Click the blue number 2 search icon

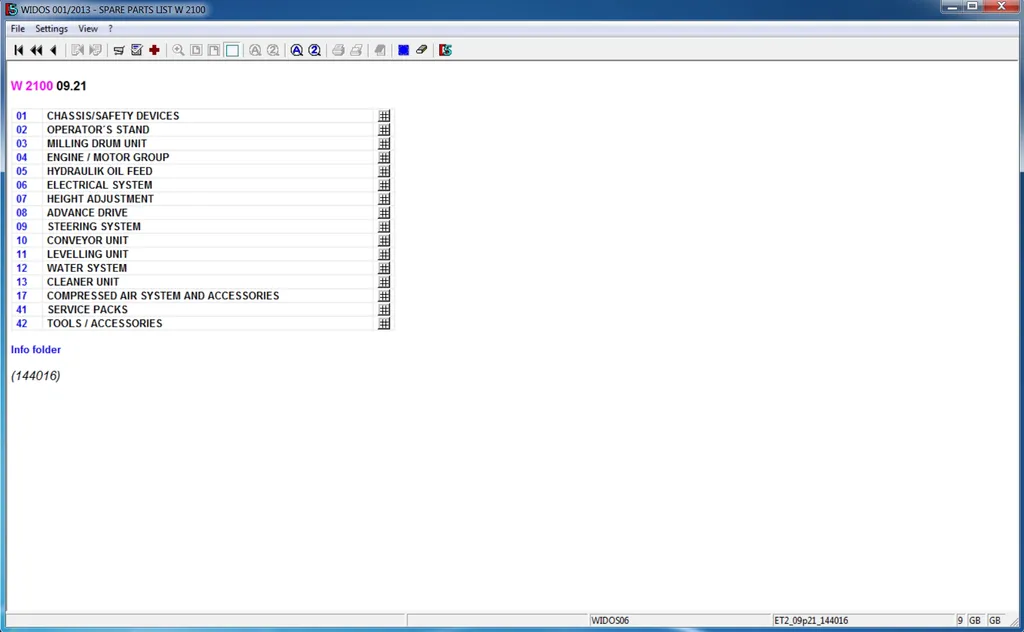click(x=314, y=50)
